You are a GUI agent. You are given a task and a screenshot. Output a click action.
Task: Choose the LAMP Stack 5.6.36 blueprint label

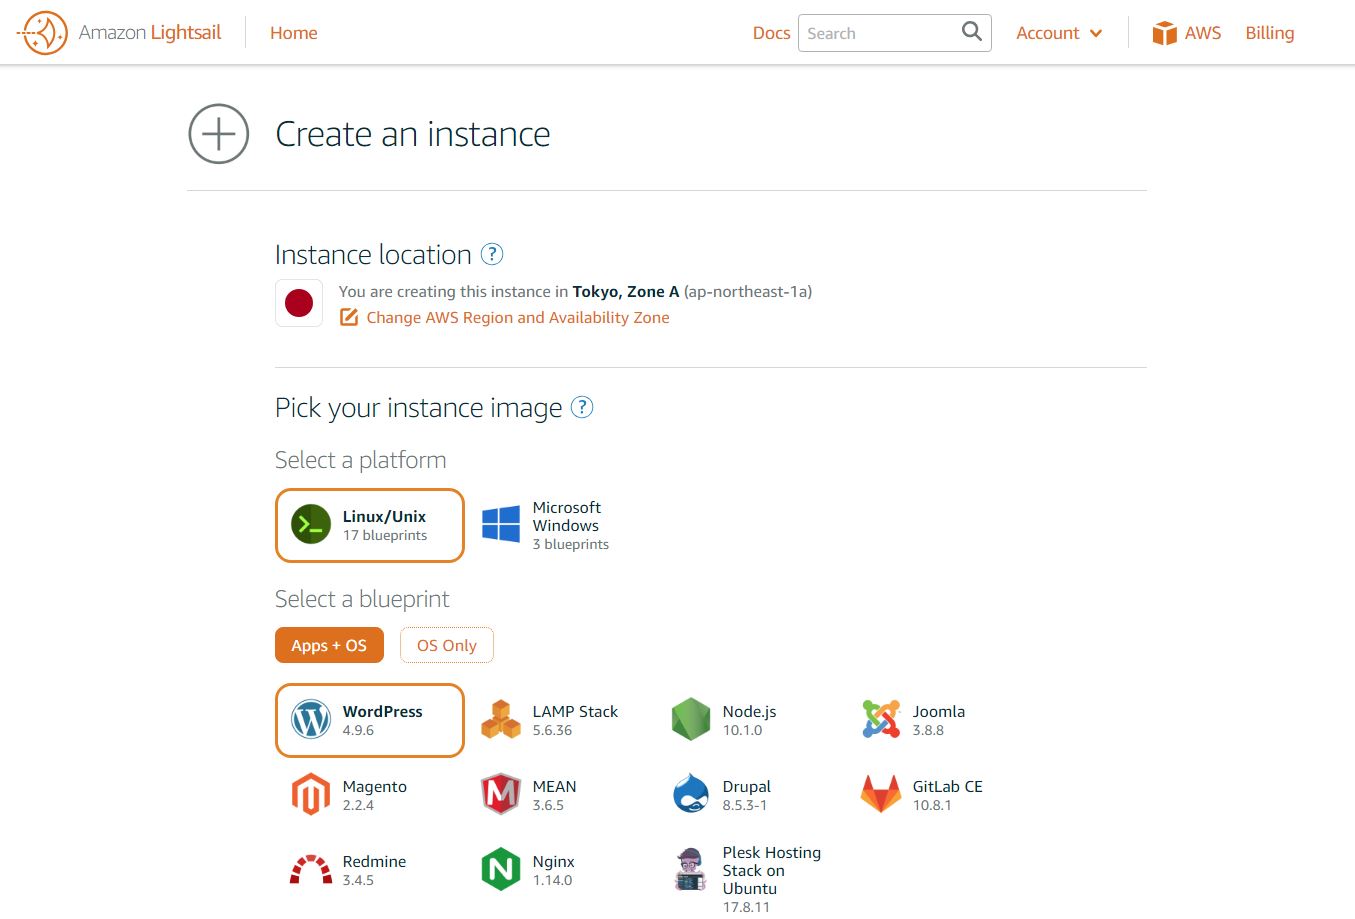(x=575, y=720)
